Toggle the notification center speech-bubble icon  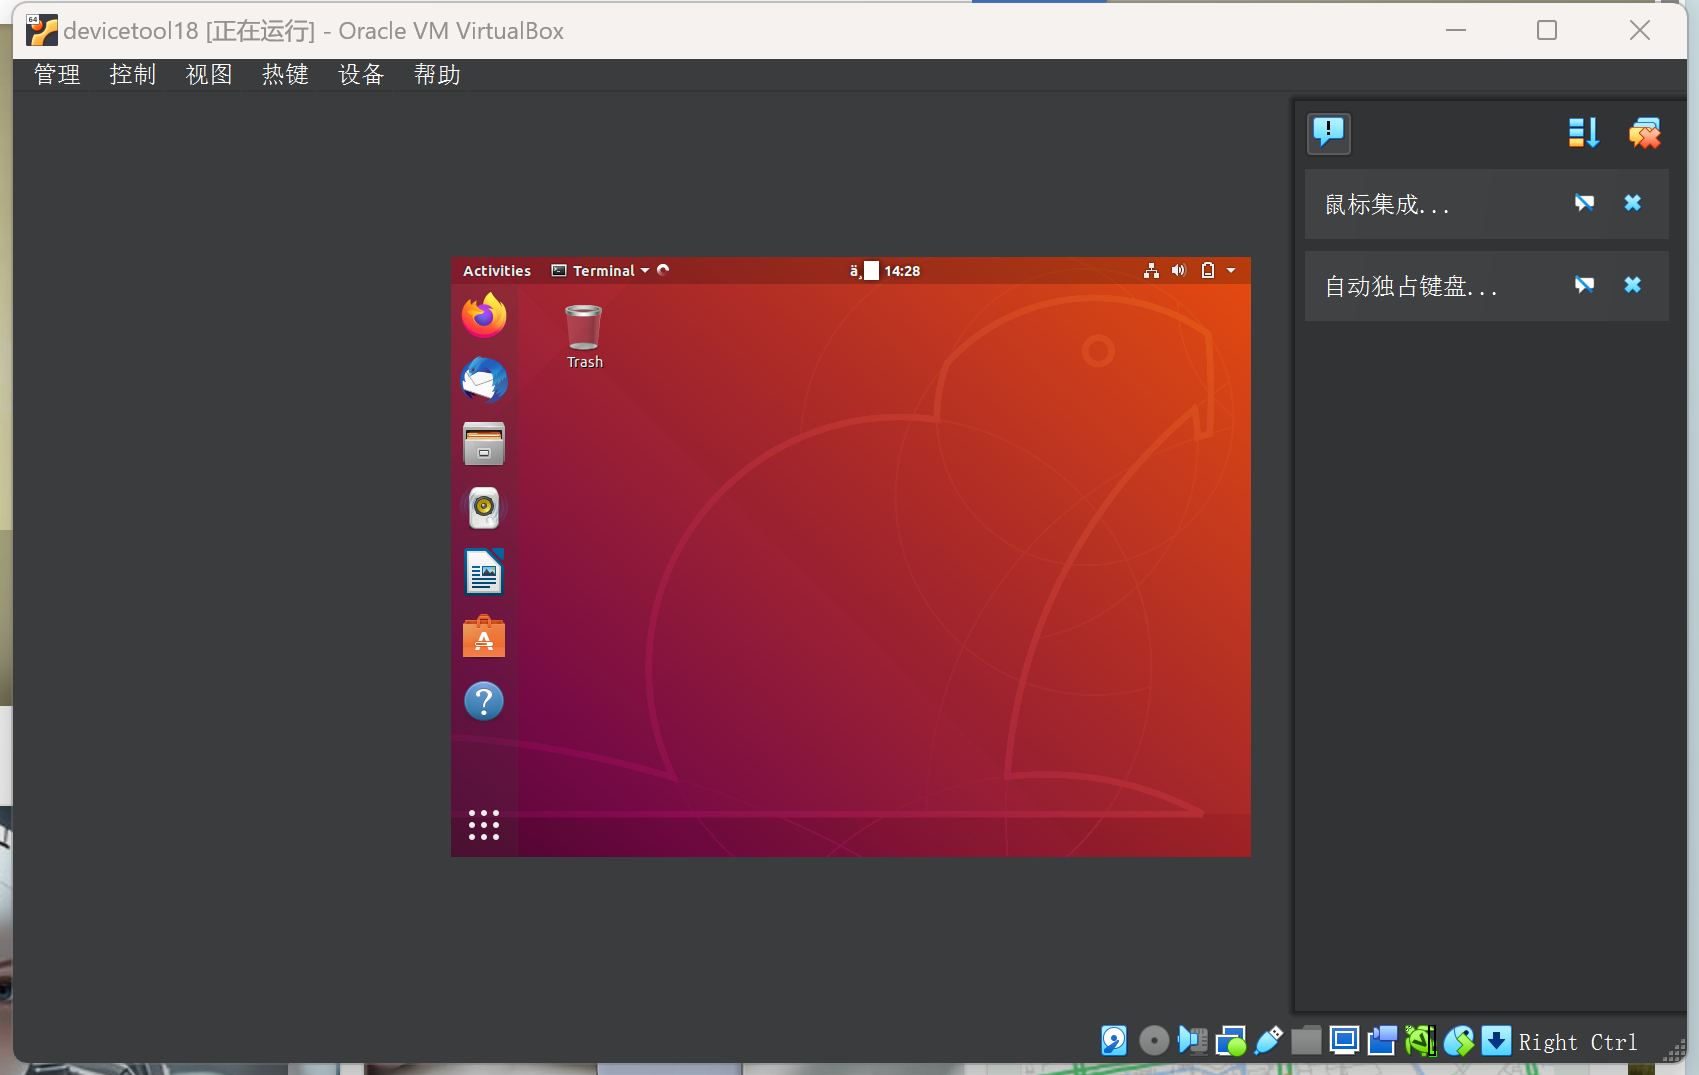(1329, 133)
